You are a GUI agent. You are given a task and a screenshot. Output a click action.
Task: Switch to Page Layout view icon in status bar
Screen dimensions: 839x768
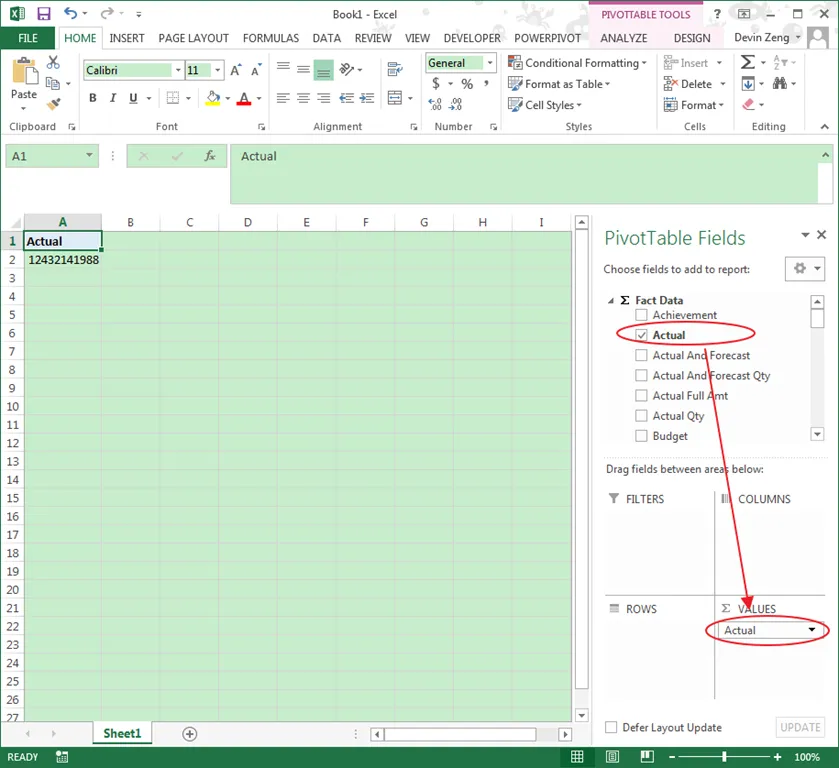[x=612, y=757]
